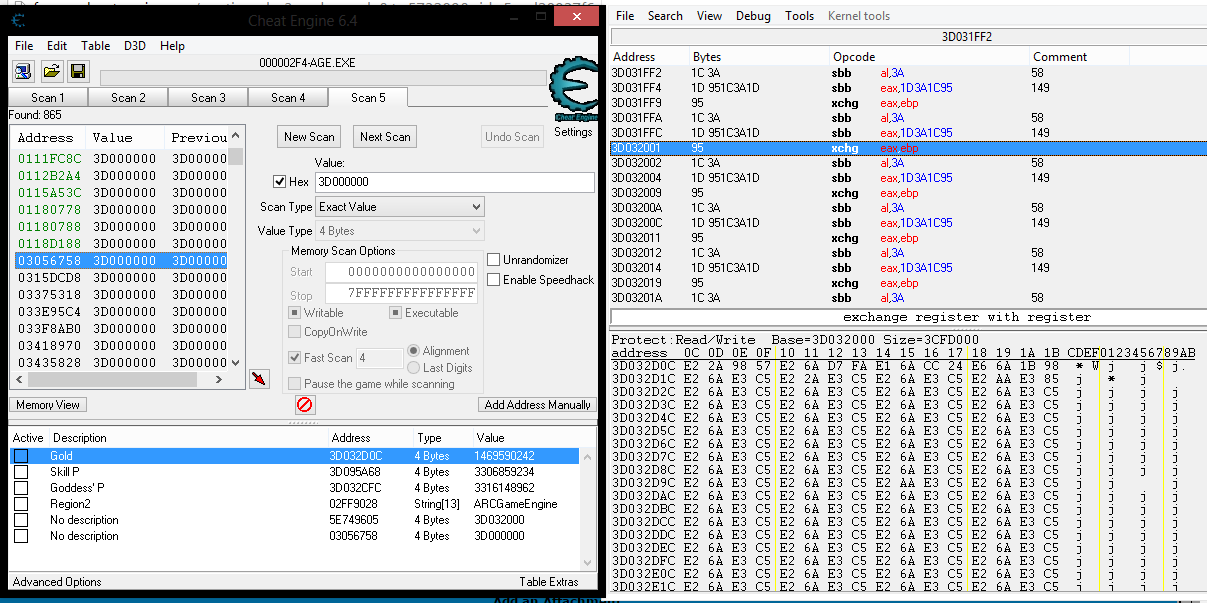Image resolution: width=1207 pixels, height=603 pixels.
Task: Click the Next Scan button
Action: pyautogui.click(x=386, y=137)
